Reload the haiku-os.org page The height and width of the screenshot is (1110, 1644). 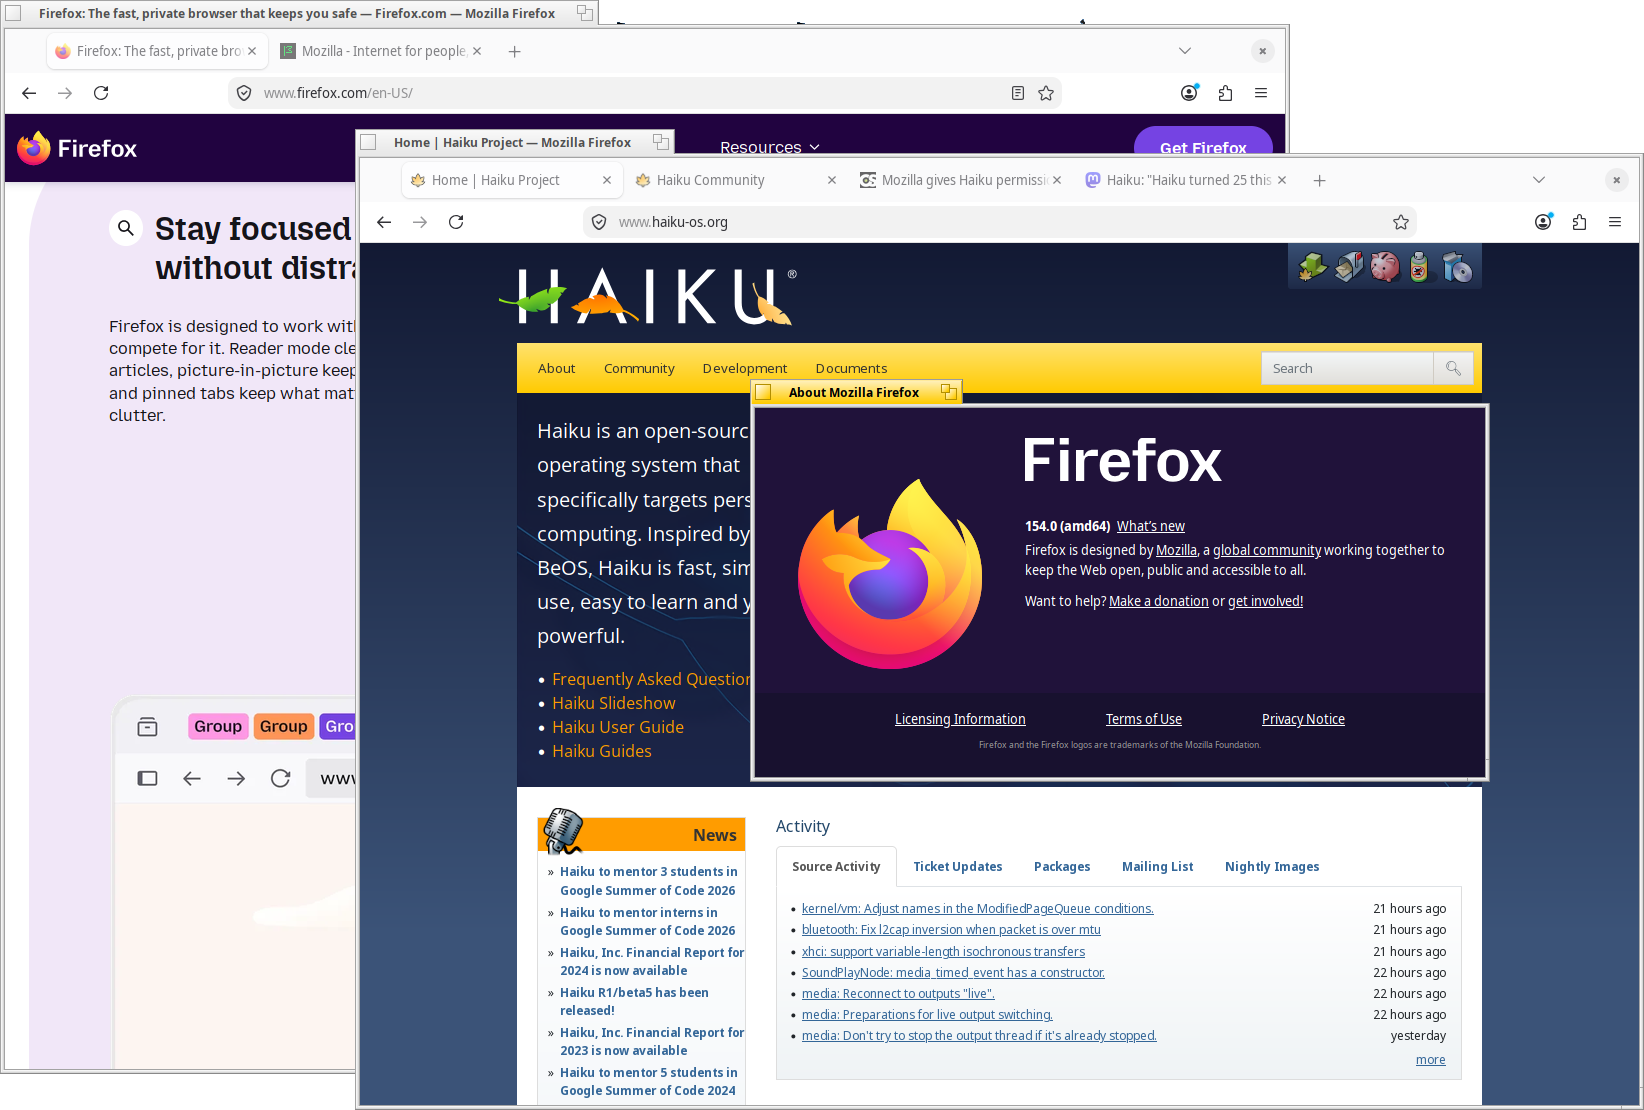[x=456, y=222]
